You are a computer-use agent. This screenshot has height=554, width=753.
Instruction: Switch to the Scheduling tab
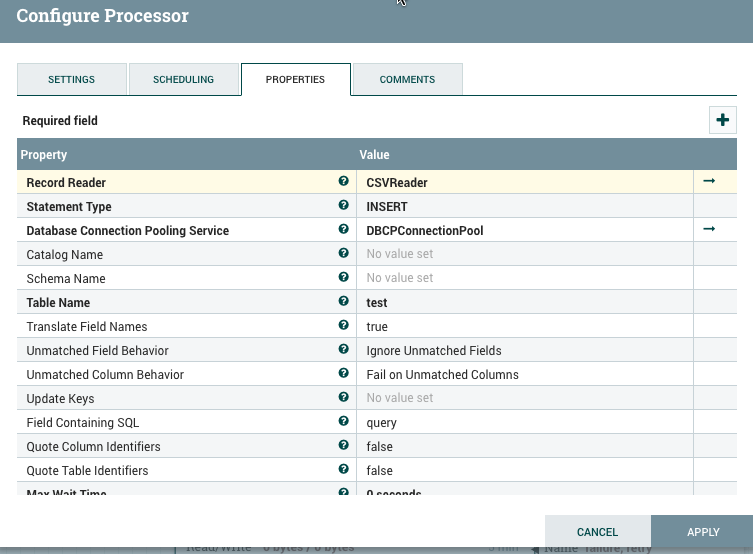[184, 80]
